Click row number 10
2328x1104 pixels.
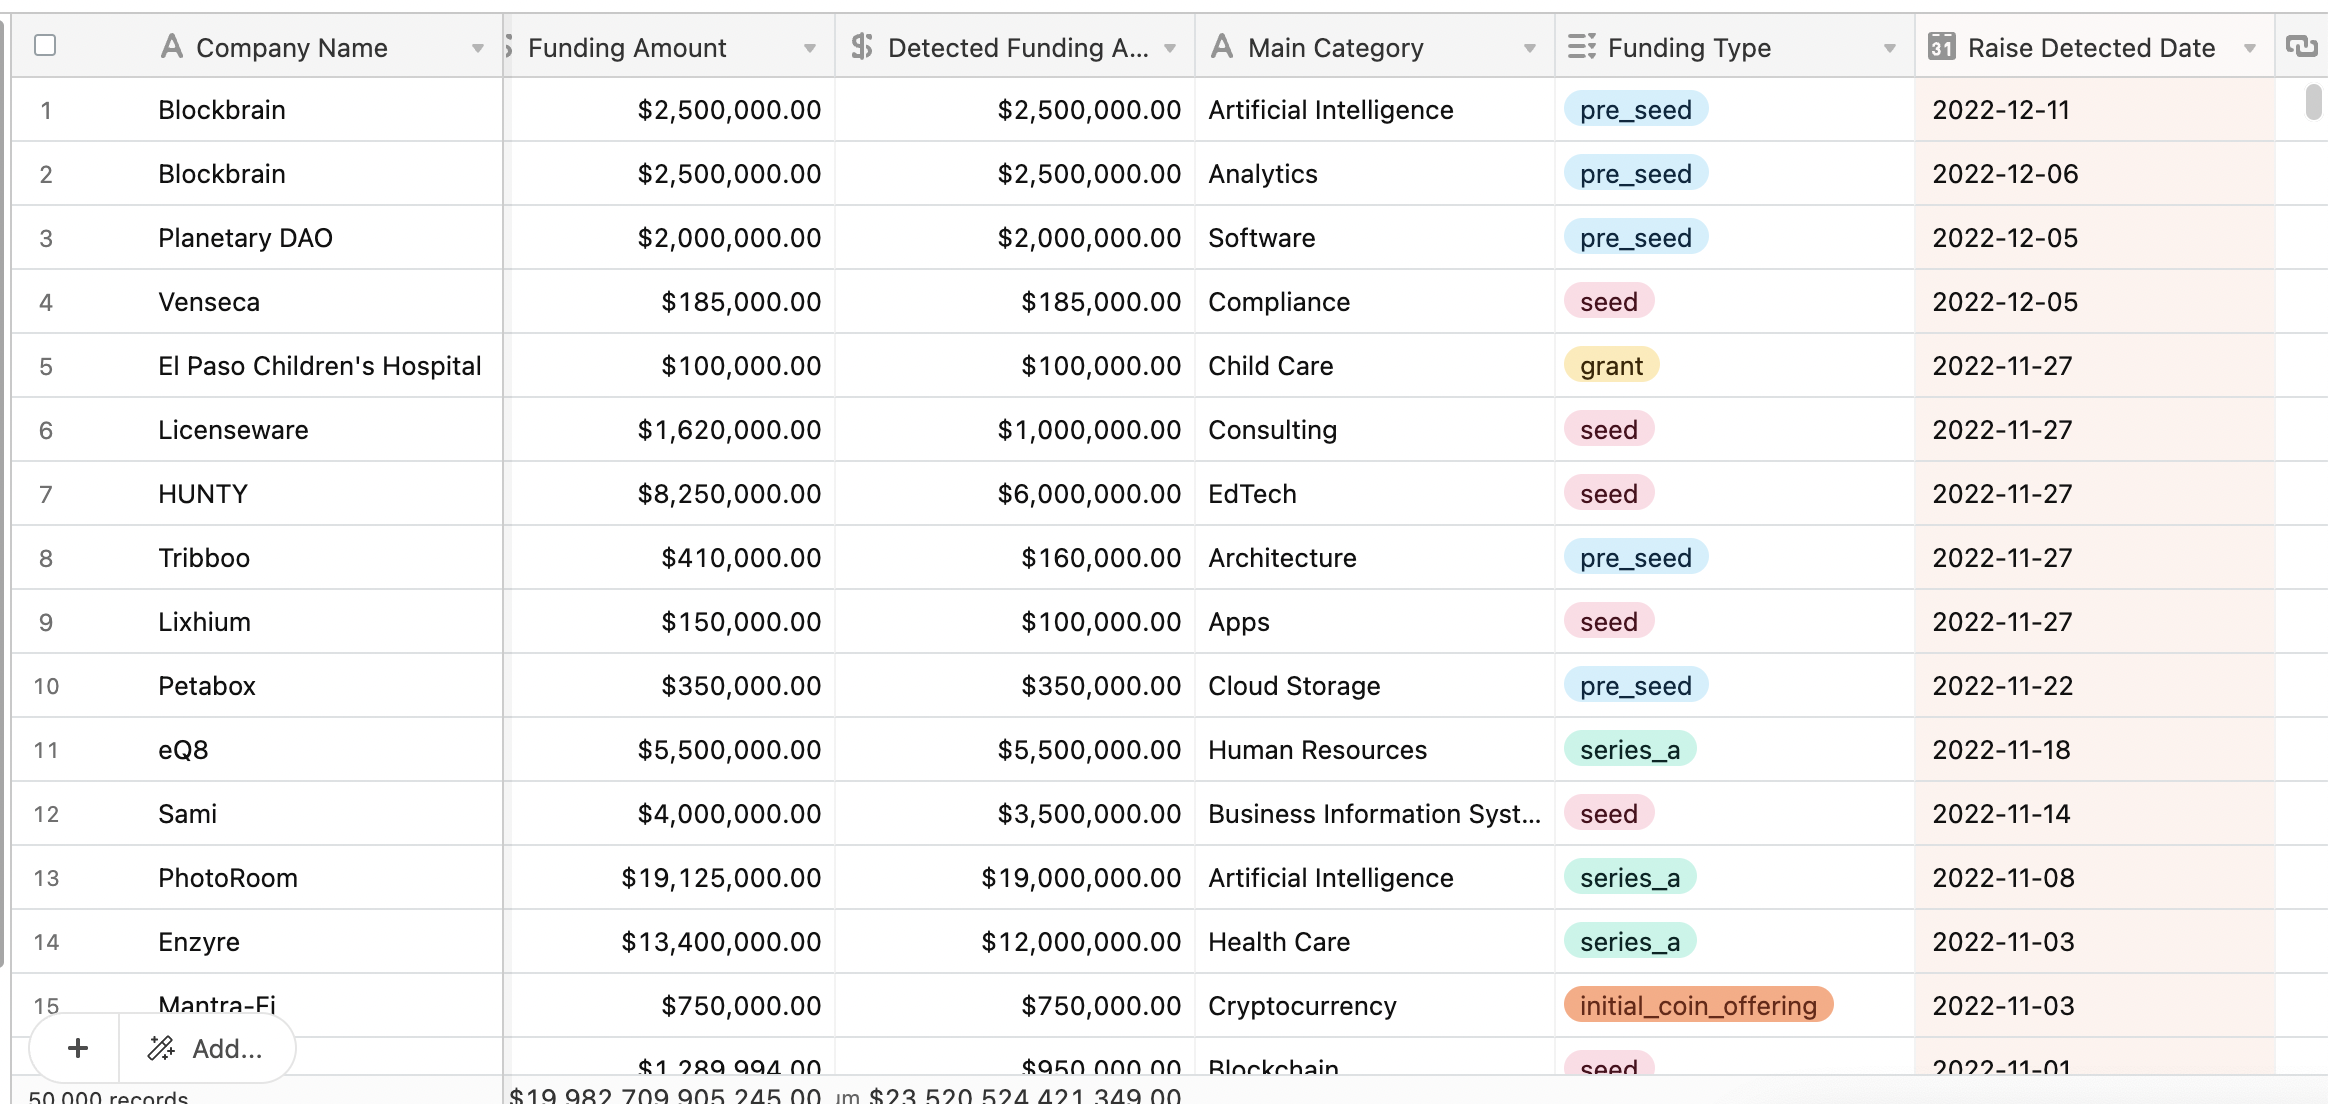pos(46,686)
